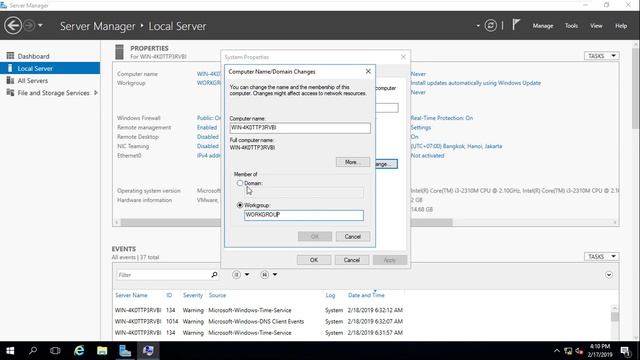
Task: Click the Bangkok, Hanoi, Jakarta time zone link
Action: 456,146
